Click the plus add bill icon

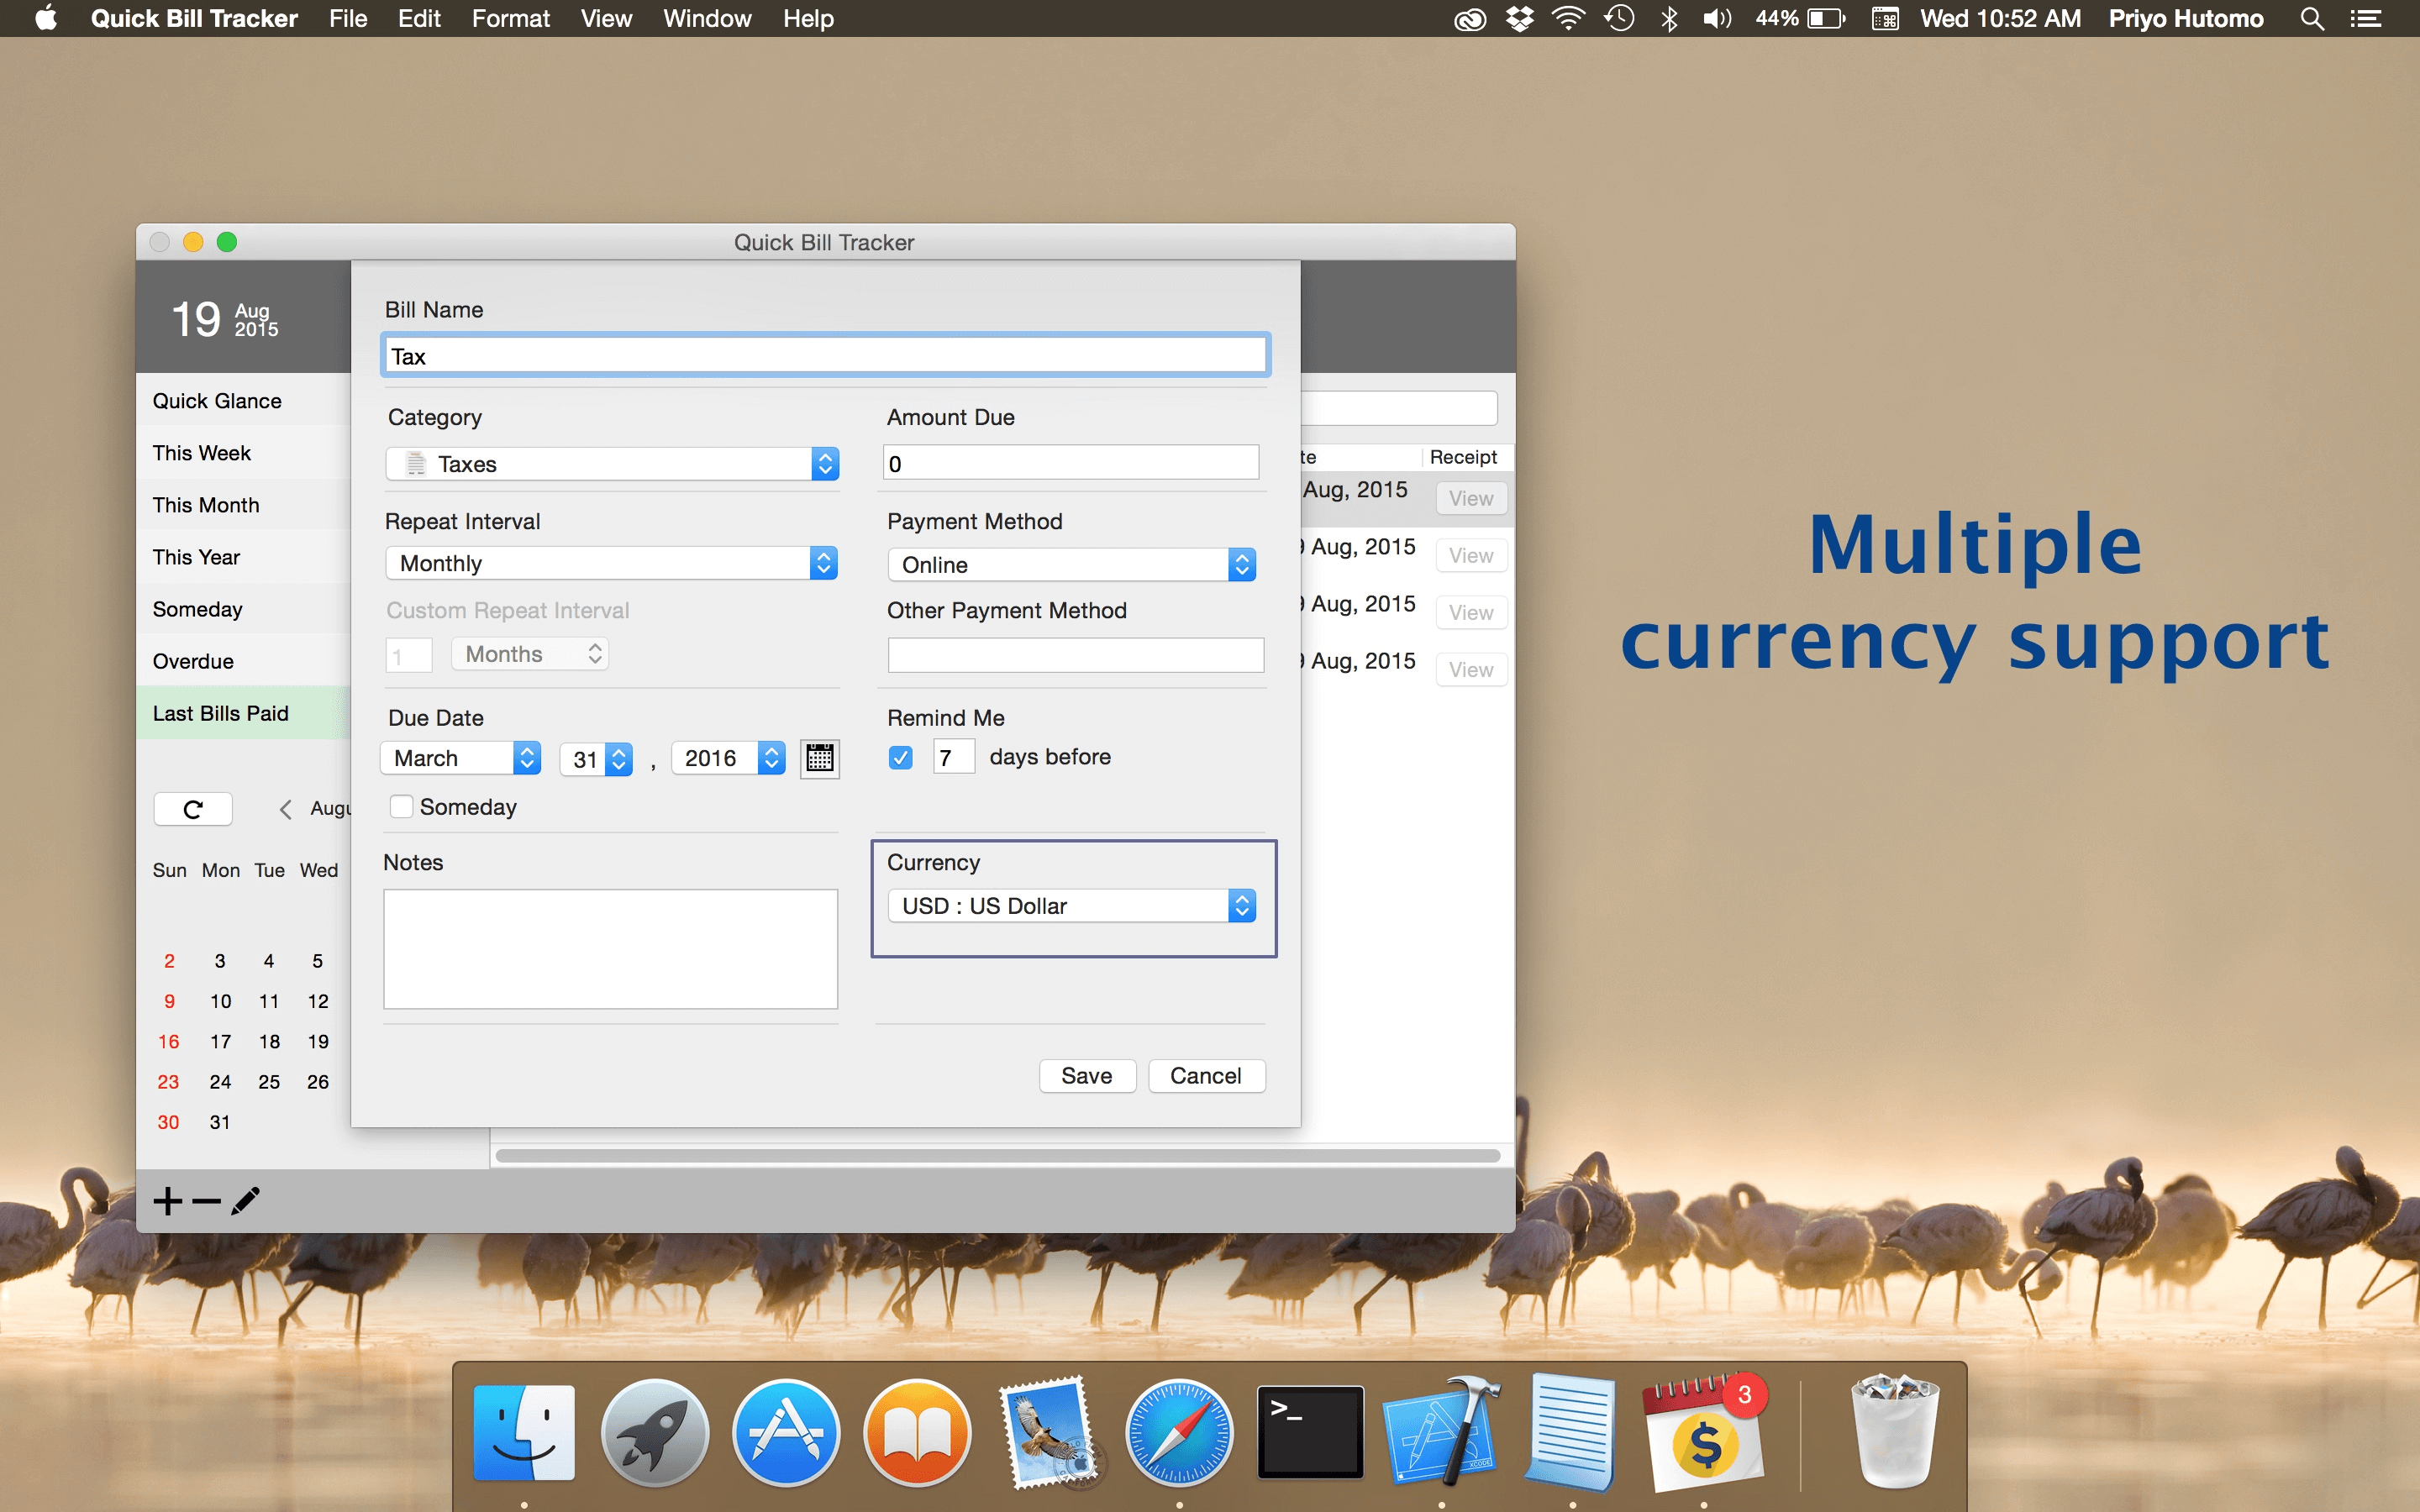tap(168, 1200)
